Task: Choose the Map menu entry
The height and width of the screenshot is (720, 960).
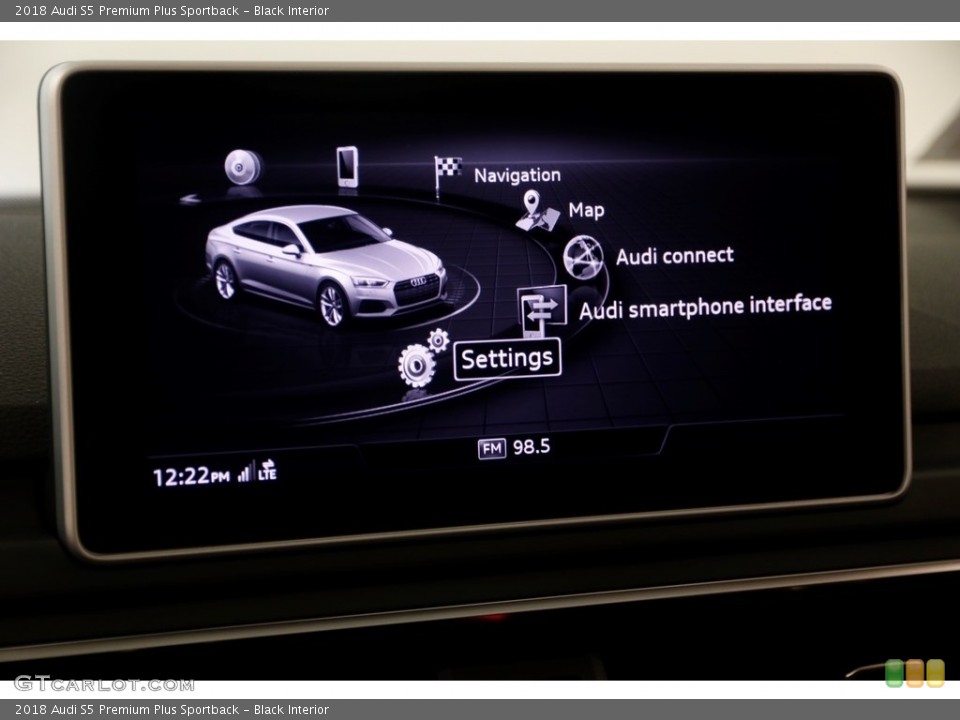Action: point(586,210)
